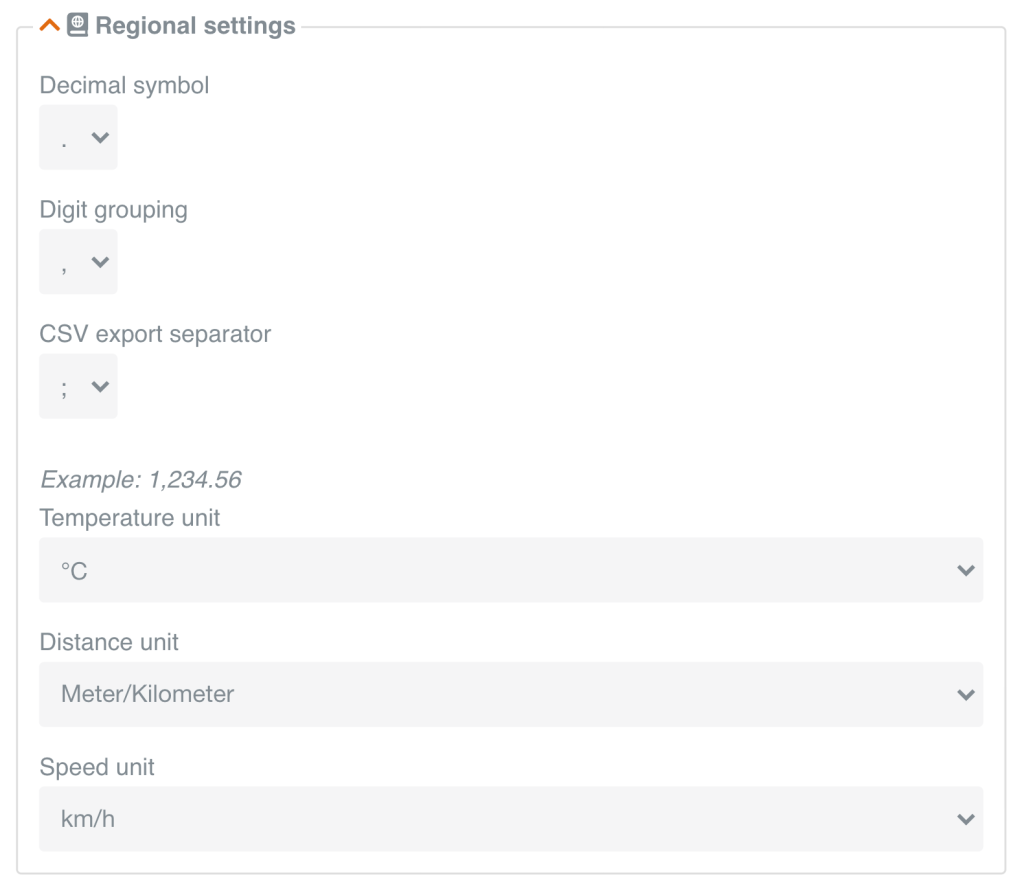Click the °C value in Temperature unit

pos(75,571)
